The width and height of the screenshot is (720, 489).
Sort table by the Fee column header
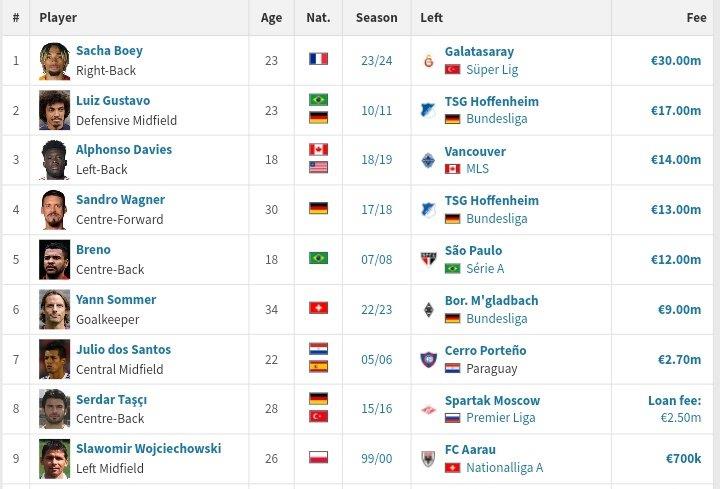[696, 18]
